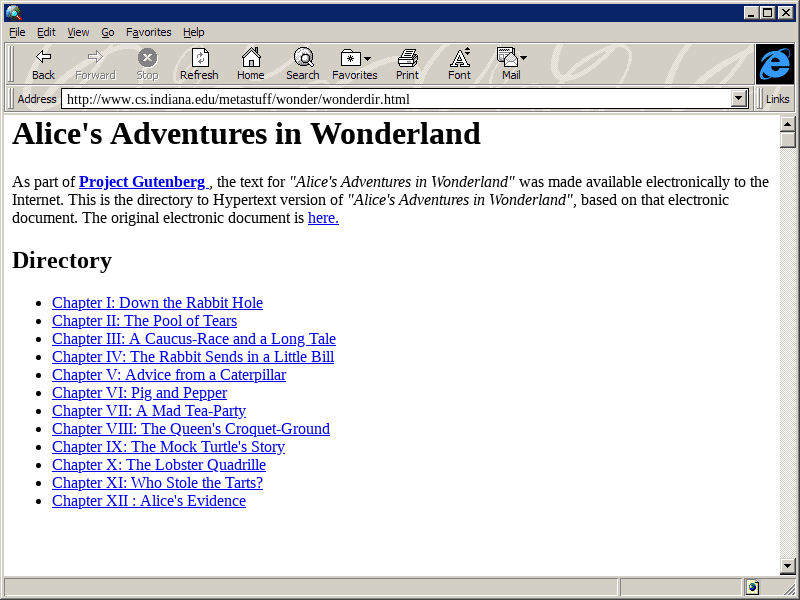Click the Address bar label
Viewport: 800px width, 600px height.
point(37,99)
